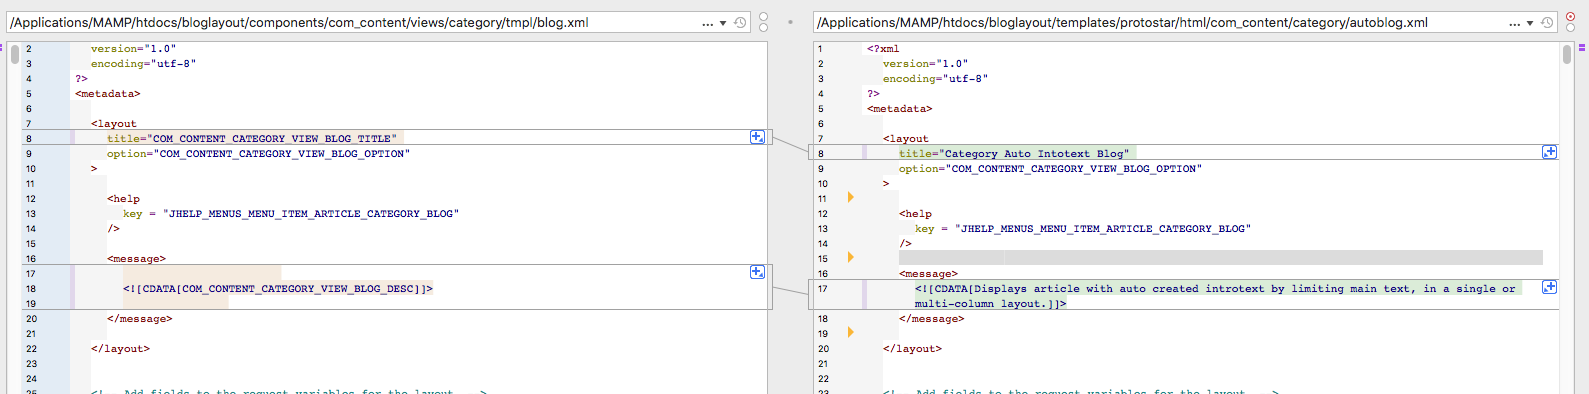Click left gutter line number 18
This screenshot has height=394, width=1589.
click(x=31, y=288)
